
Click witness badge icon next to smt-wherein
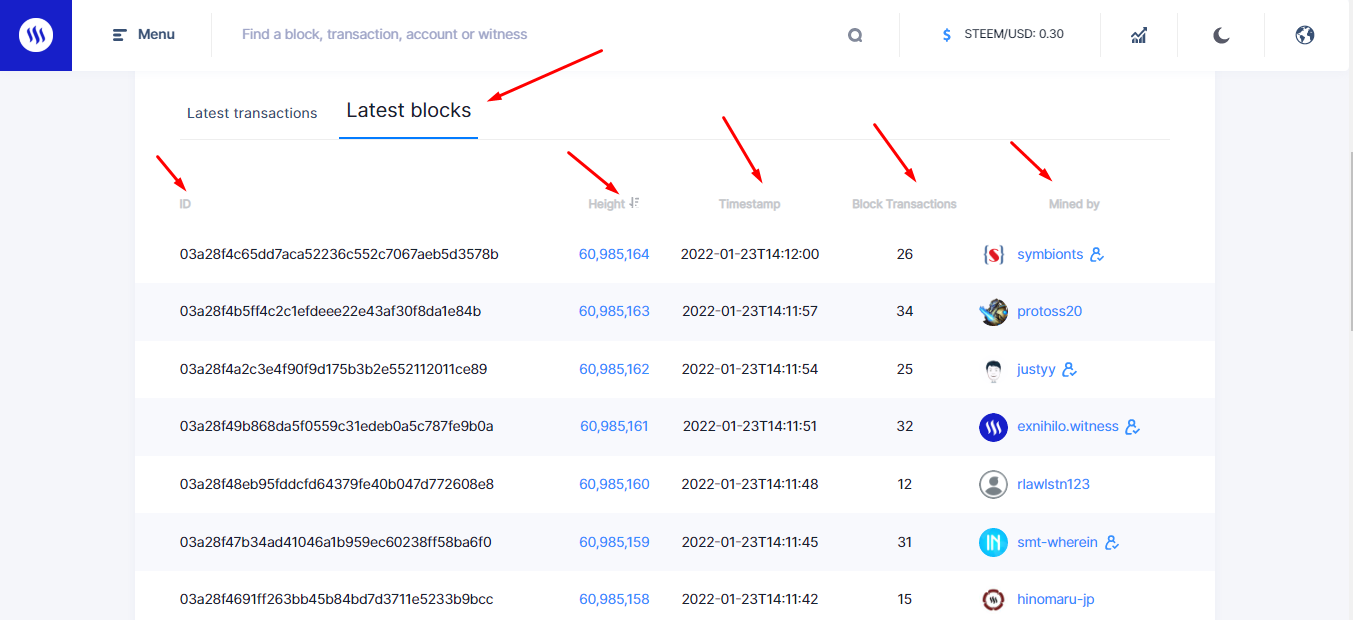coord(1111,543)
